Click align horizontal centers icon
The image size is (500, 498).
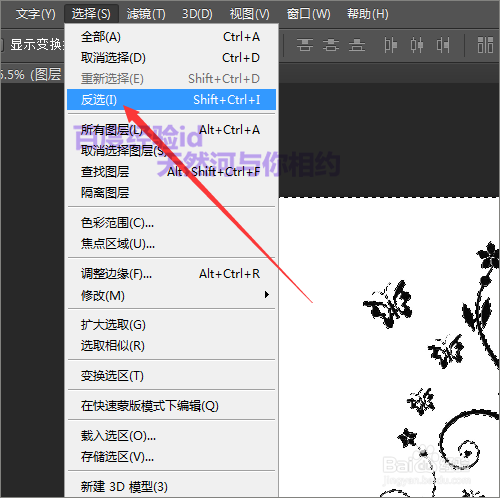[417, 45]
